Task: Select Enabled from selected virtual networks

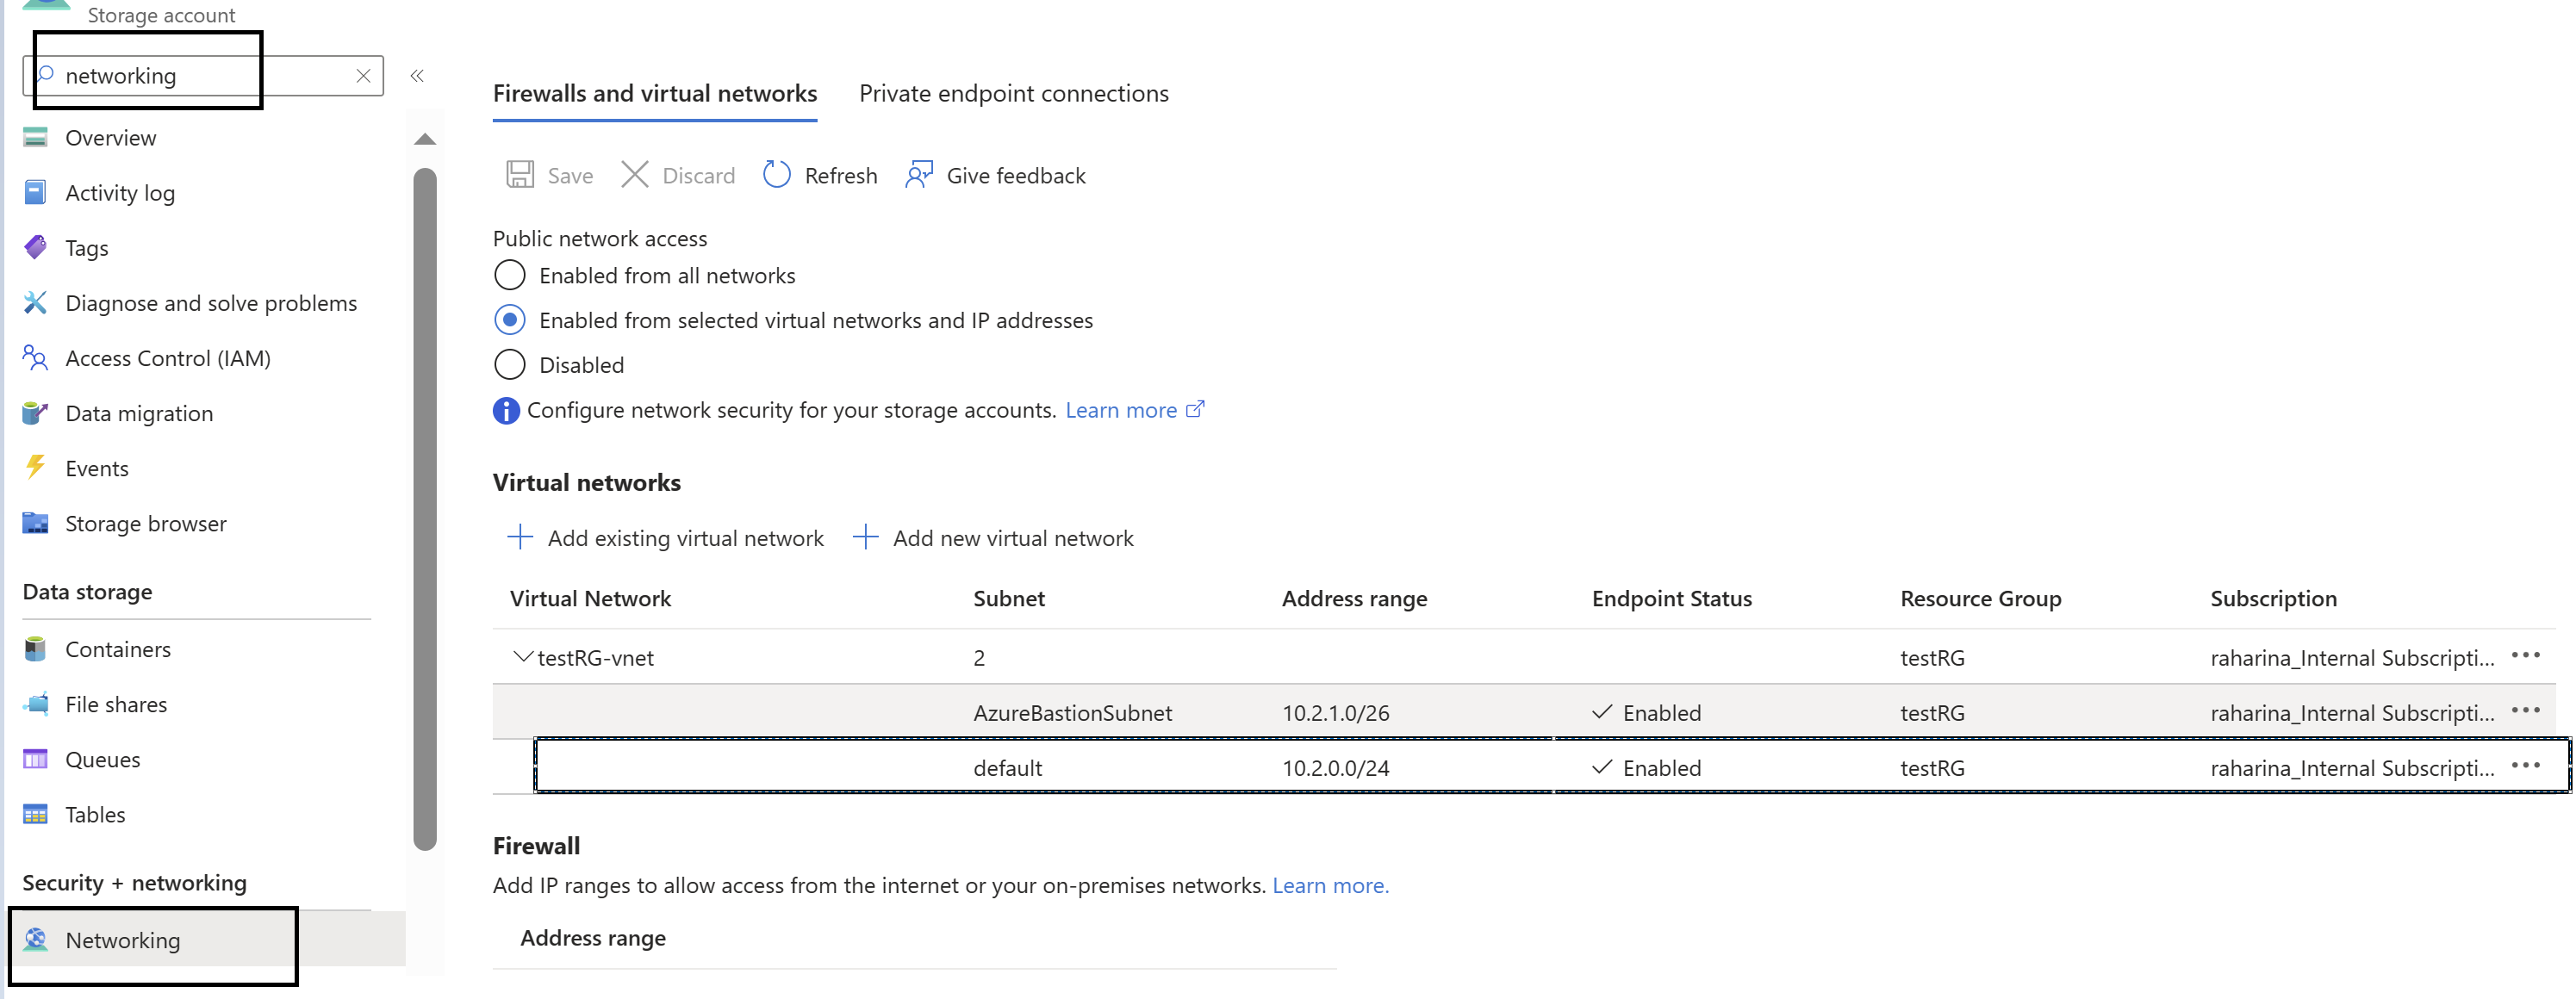Action: pyautogui.click(x=510, y=319)
